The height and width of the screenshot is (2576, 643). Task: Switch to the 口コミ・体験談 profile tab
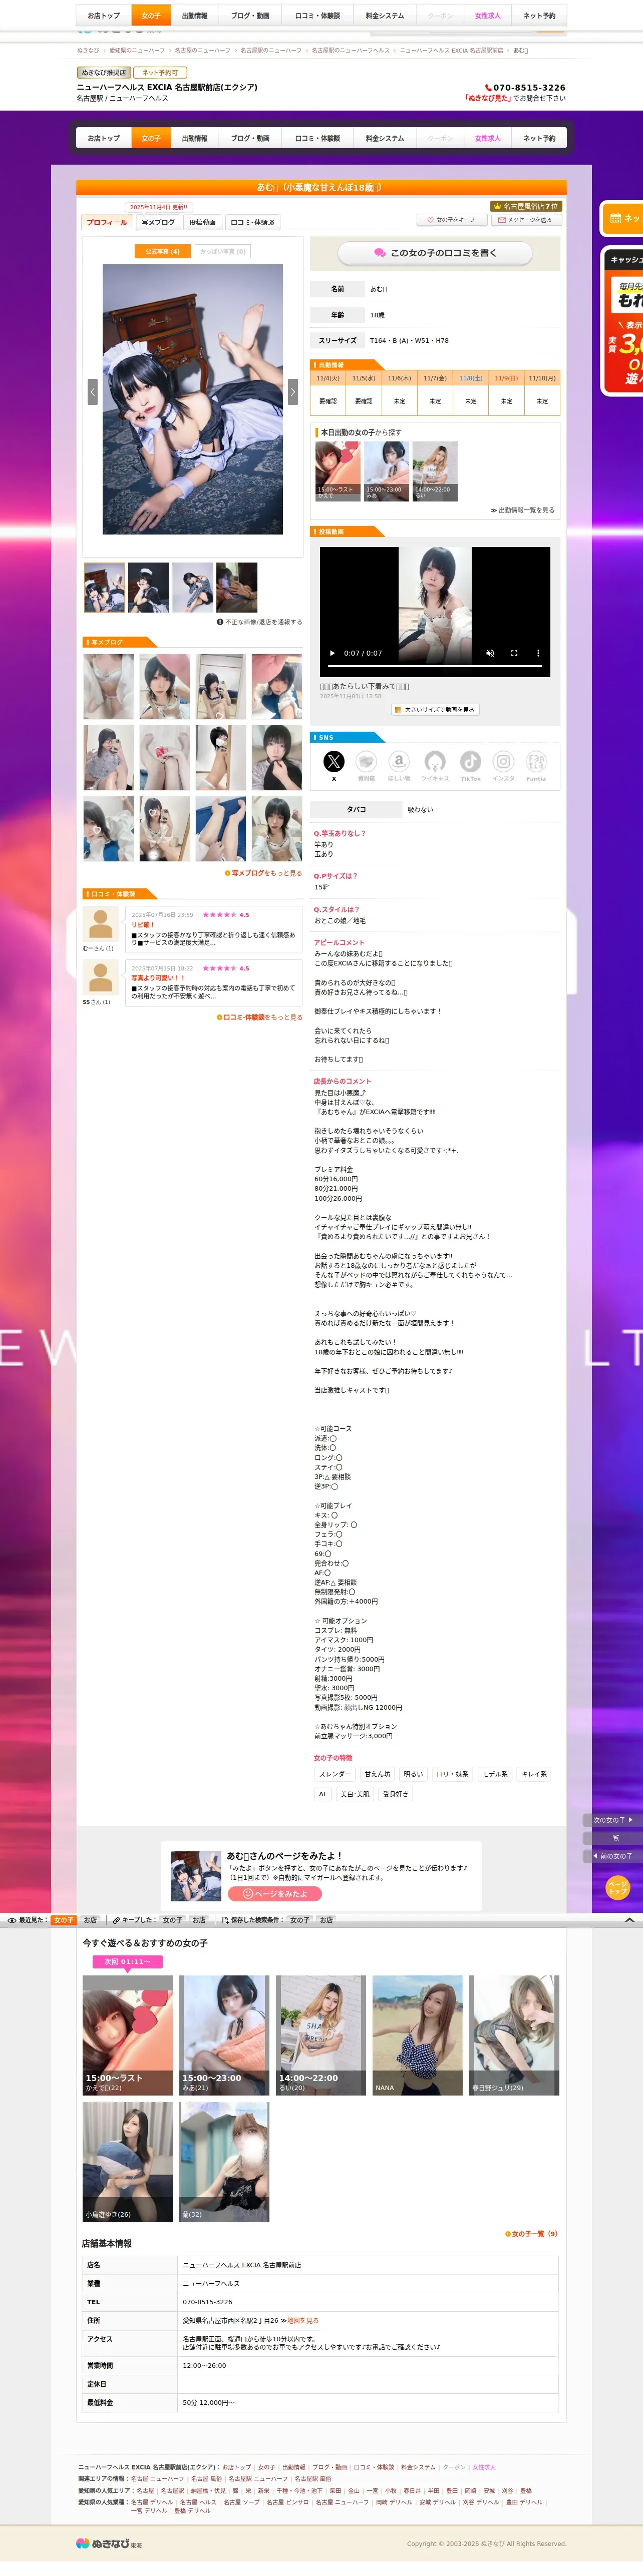[x=252, y=222]
